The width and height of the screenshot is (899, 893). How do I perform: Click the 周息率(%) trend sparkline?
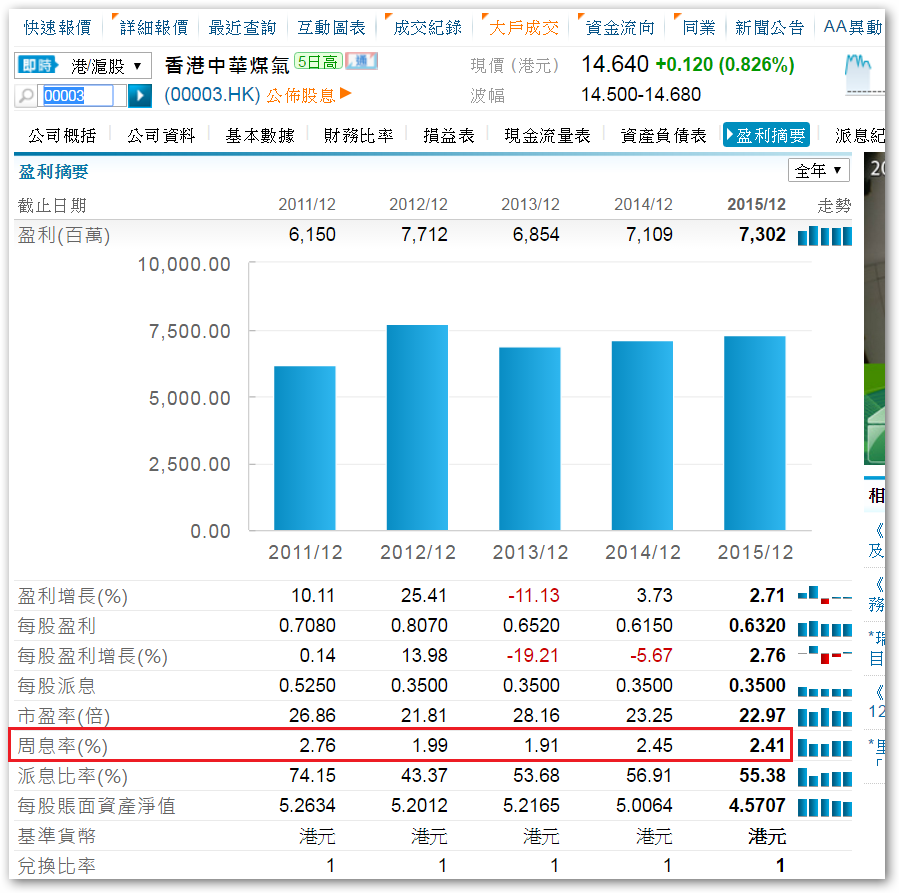click(824, 747)
